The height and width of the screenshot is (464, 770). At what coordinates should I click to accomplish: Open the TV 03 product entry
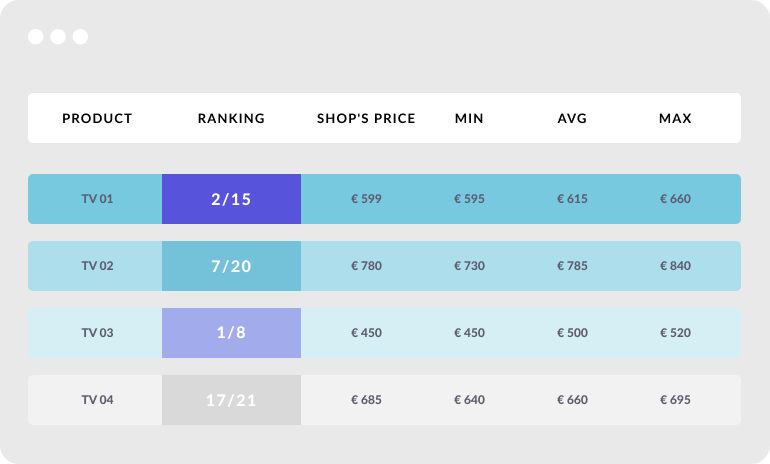pos(97,333)
